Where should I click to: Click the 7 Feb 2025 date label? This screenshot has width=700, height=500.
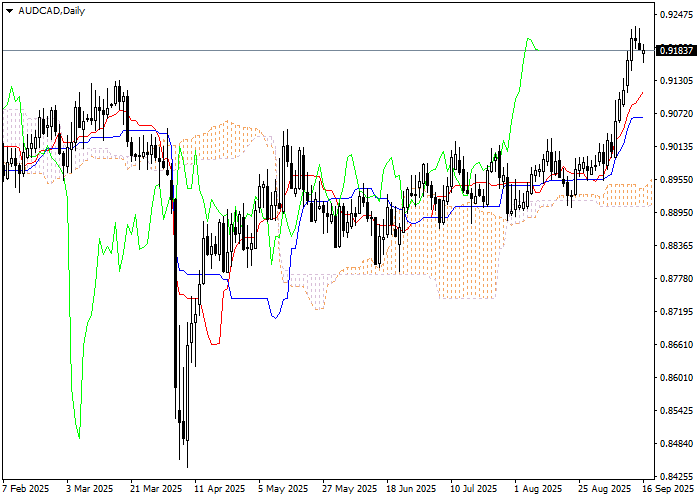tap(26, 489)
